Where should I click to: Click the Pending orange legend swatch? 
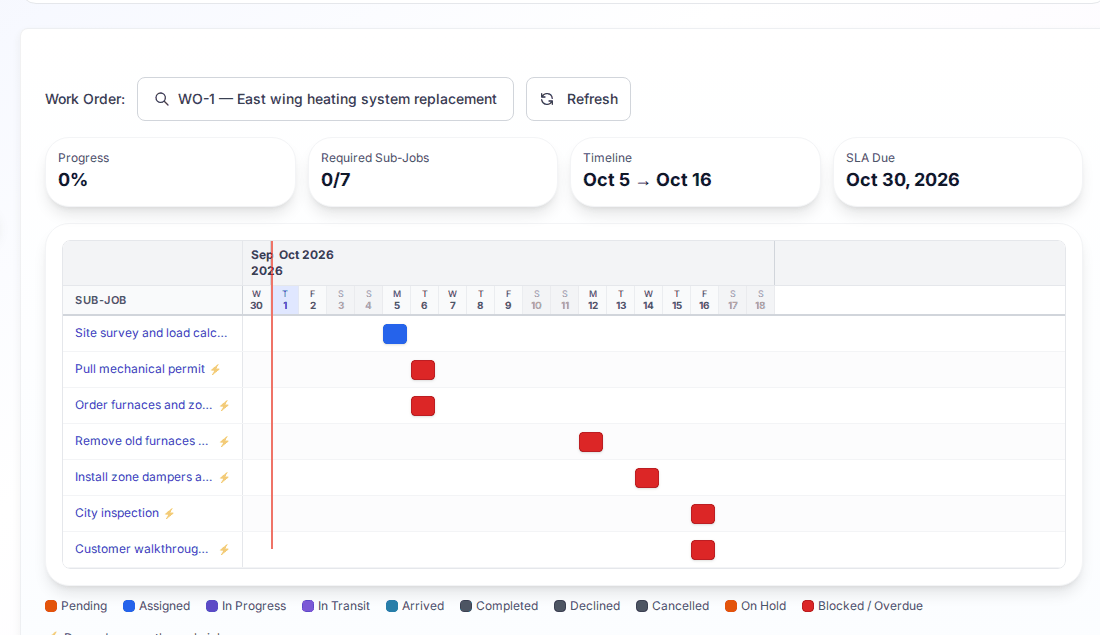(x=51, y=606)
